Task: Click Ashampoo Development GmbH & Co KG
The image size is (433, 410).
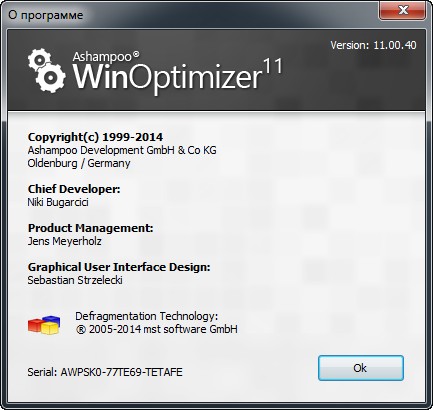Action: point(122,150)
